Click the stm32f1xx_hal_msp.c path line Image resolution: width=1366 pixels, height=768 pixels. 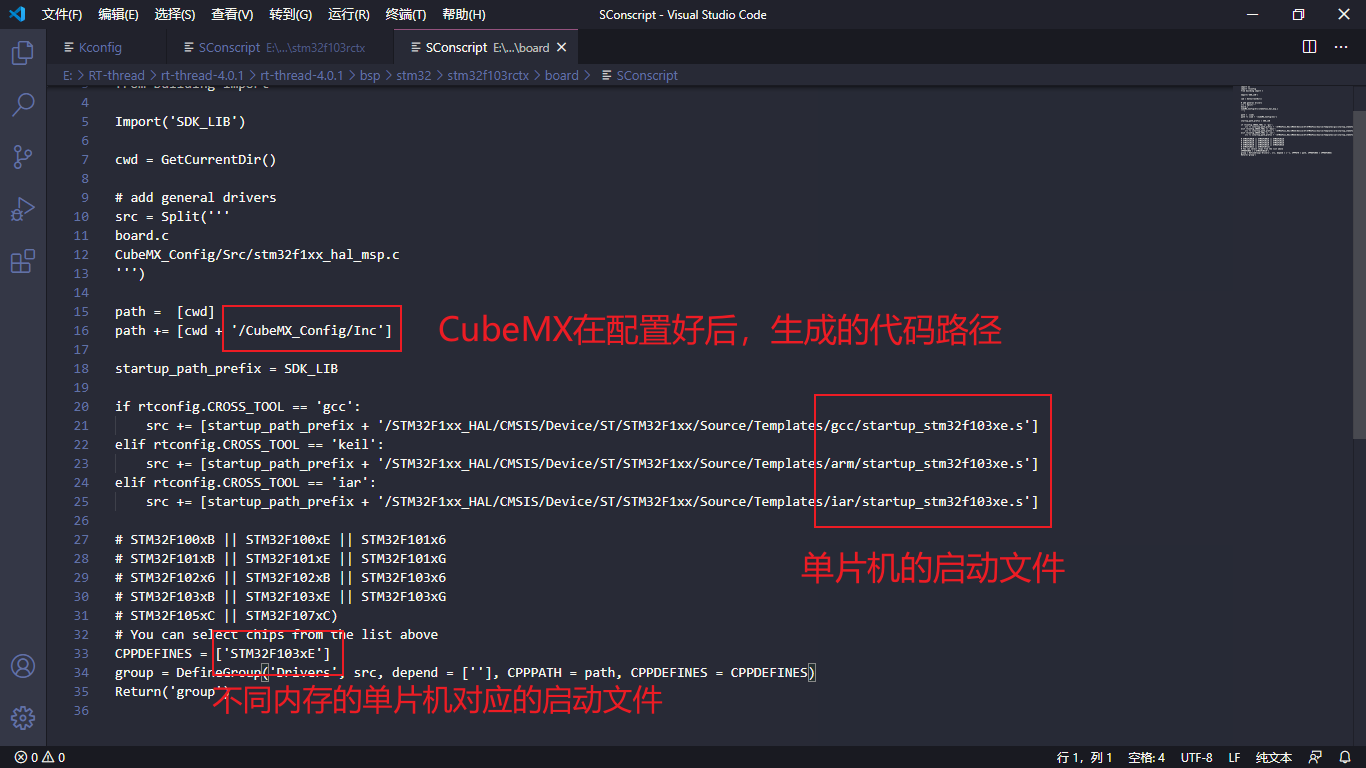tap(257, 254)
